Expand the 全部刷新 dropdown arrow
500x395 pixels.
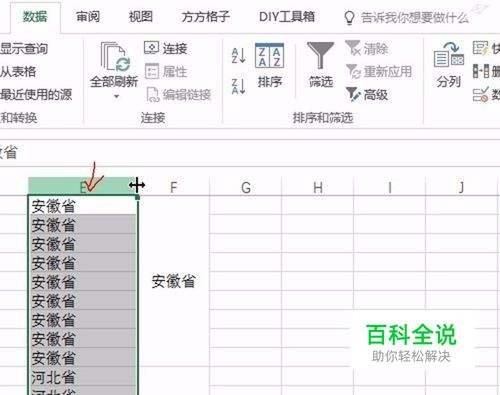(116, 97)
